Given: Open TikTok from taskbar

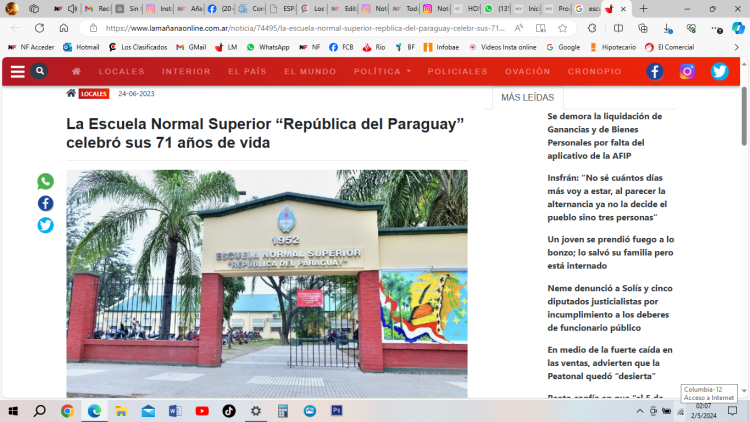Looking at the screenshot, I should (x=229, y=411).
